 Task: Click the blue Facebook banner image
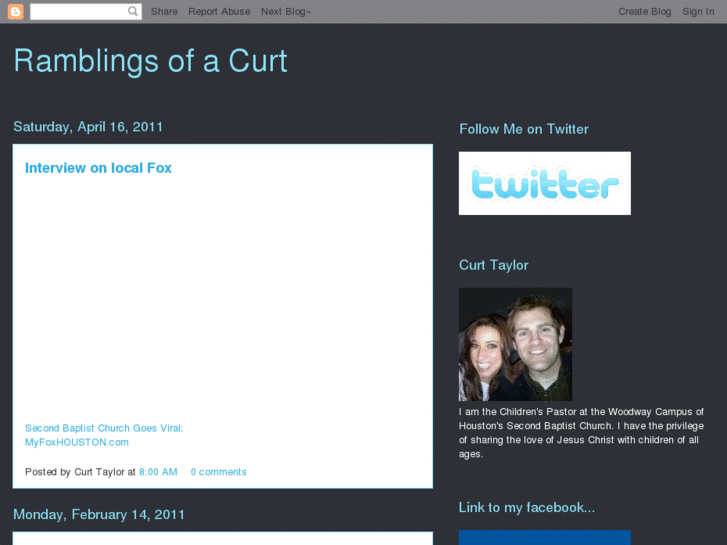(x=545, y=538)
